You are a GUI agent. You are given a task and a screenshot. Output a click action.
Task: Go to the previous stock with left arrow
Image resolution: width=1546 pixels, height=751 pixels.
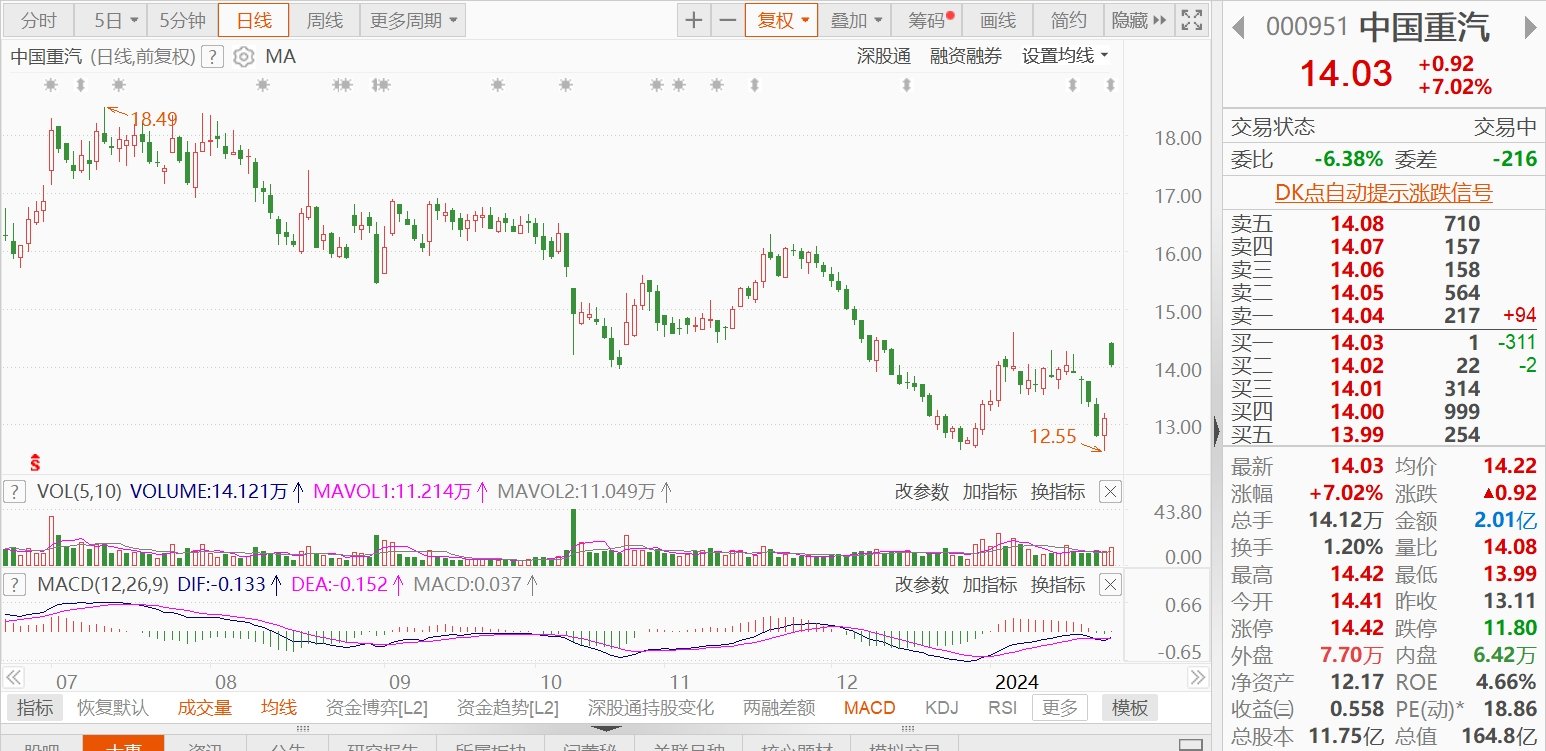click(1238, 27)
